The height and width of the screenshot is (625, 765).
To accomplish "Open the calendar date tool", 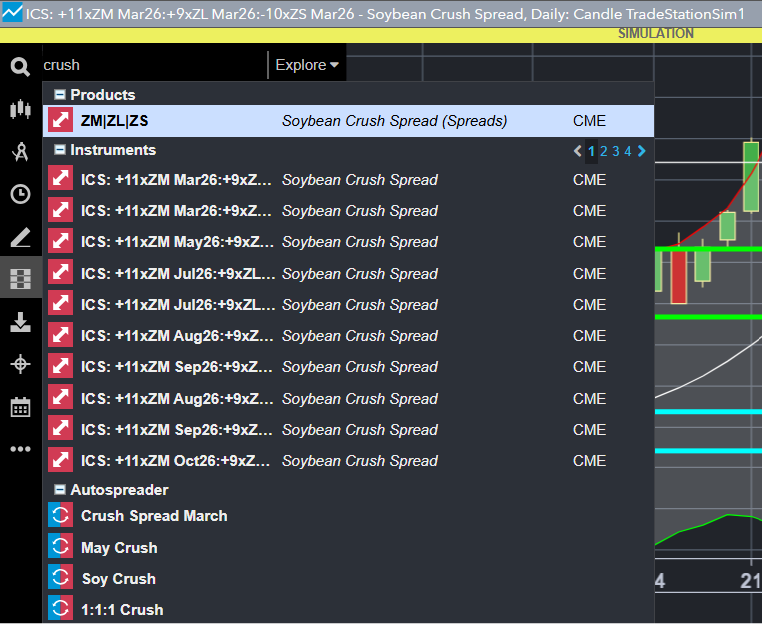I will (20, 407).
